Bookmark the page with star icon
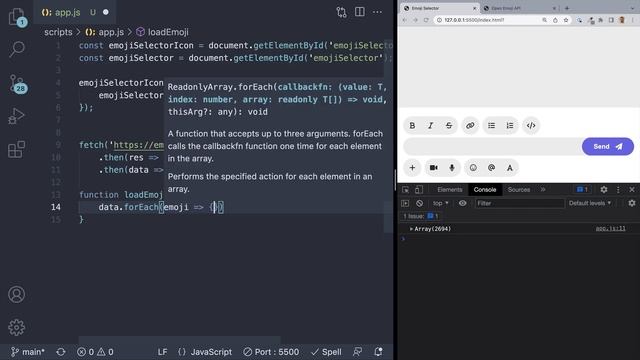The image size is (640, 360). (x=566, y=20)
